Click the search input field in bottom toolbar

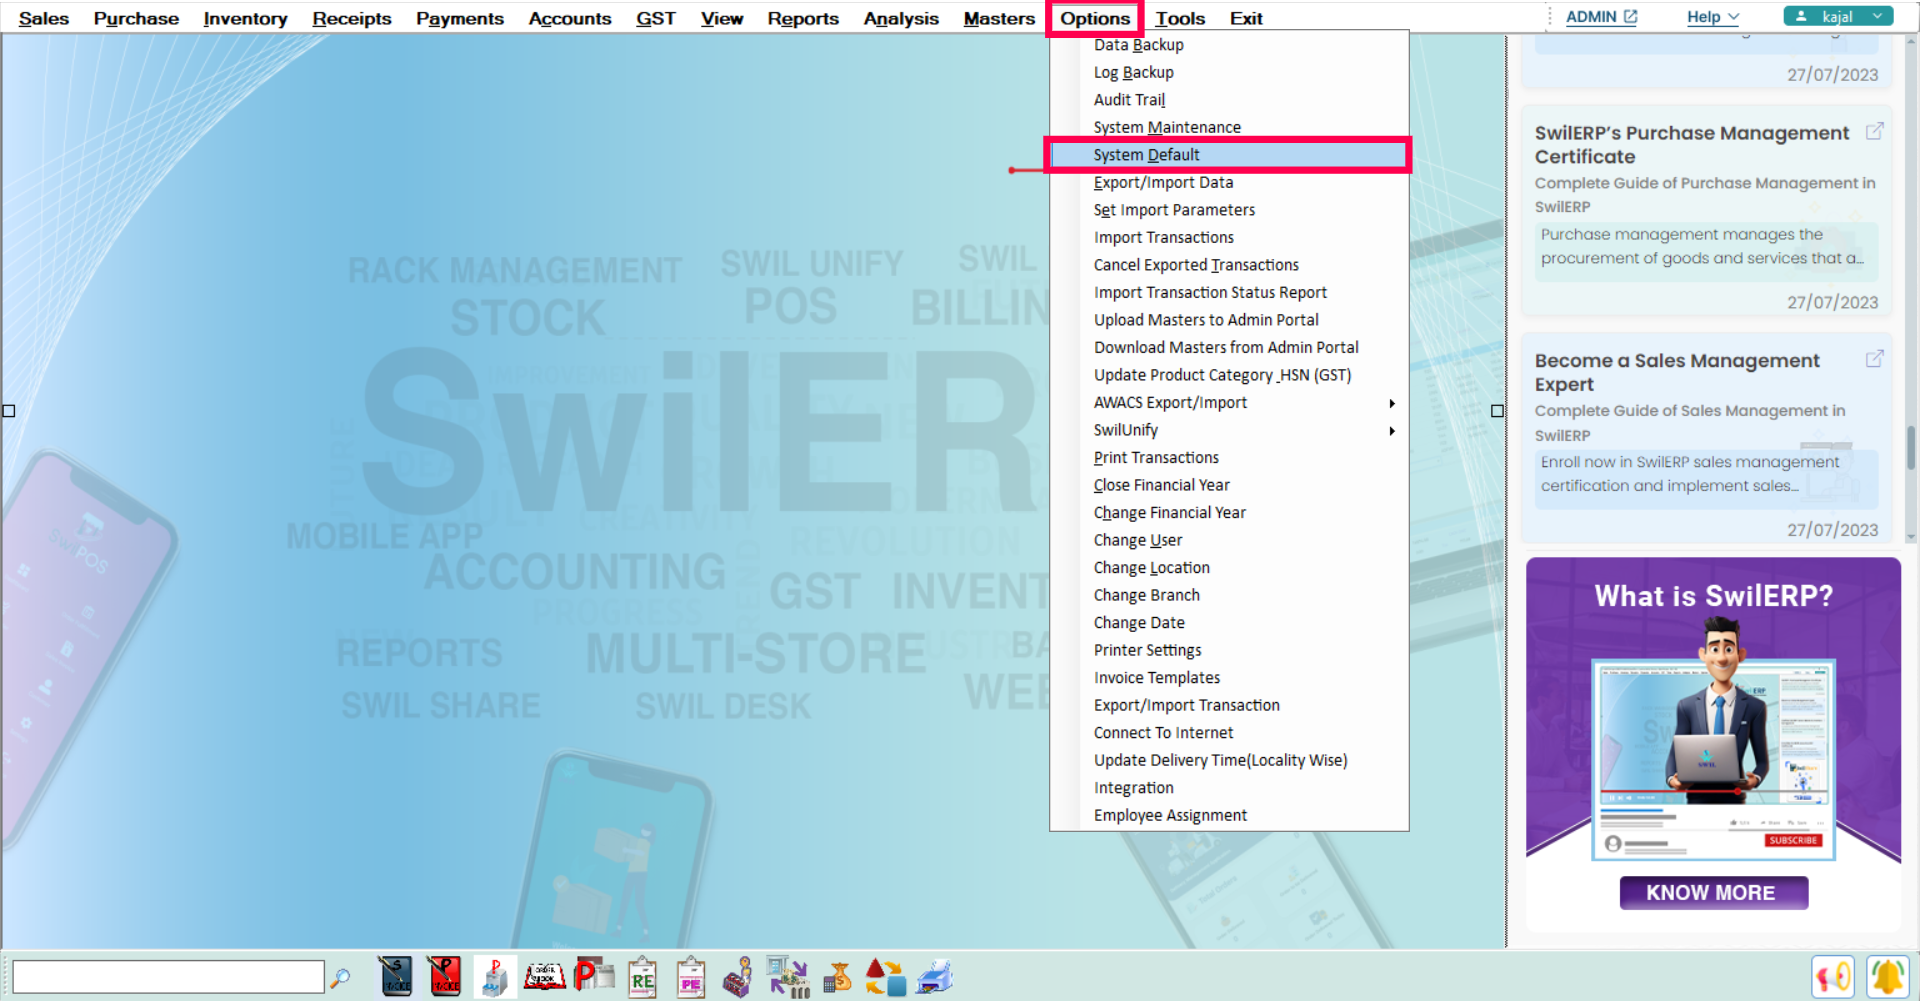pos(168,977)
